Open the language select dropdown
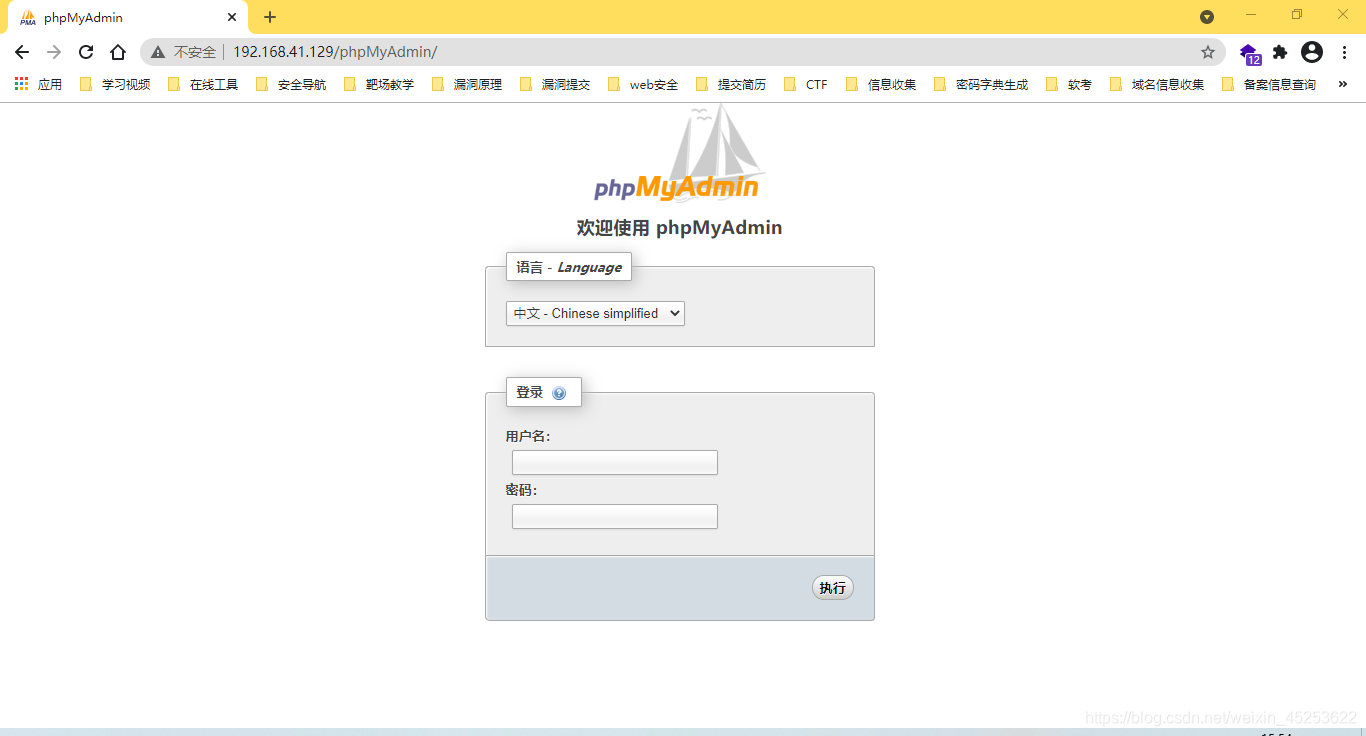Image resolution: width=1366 pixels, height=736 pixels. coord(595,313)
